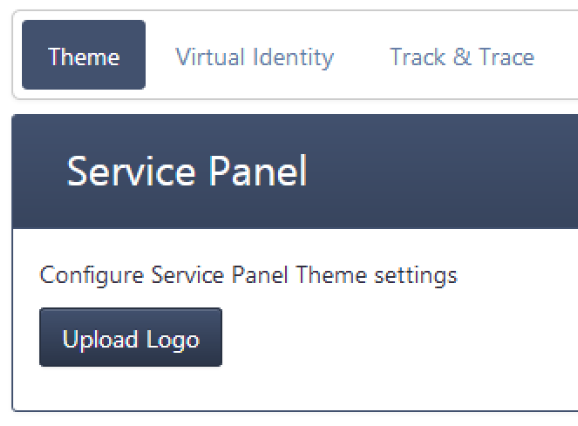
Task: Click the dark blue Service Panel header bar
Action: [295, 171]
